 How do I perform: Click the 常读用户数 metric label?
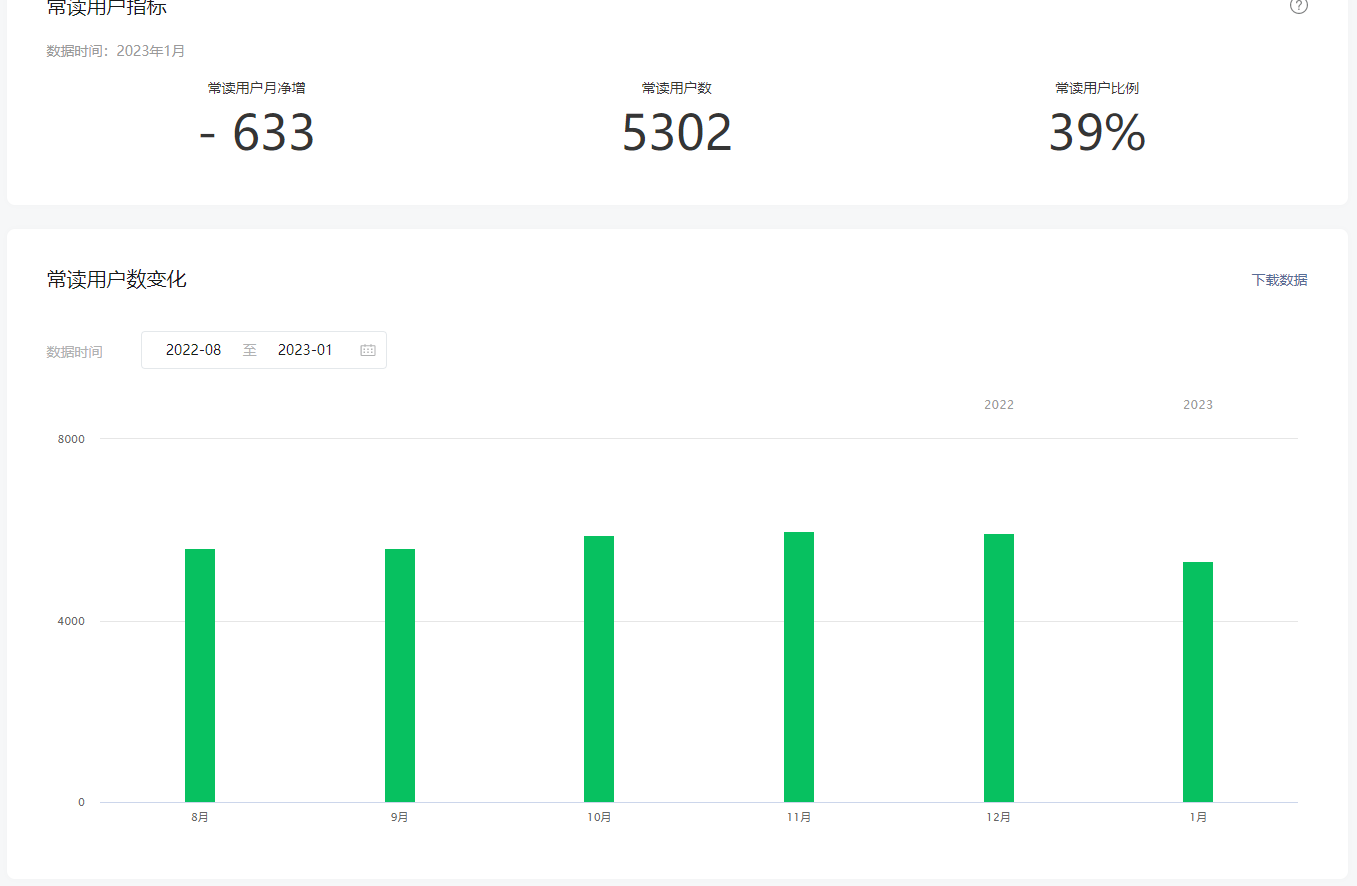click(x=677, y=88)
